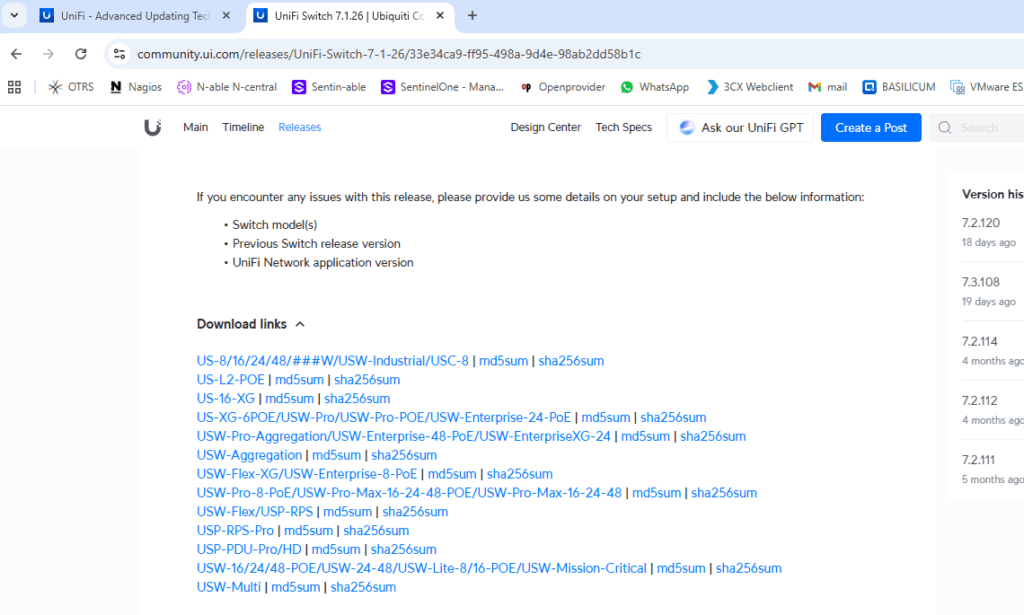1024x615 pixels.
Task: Open the SentinelOne Management bookmark
Action: pyautogui.click(x=443, y=87)
